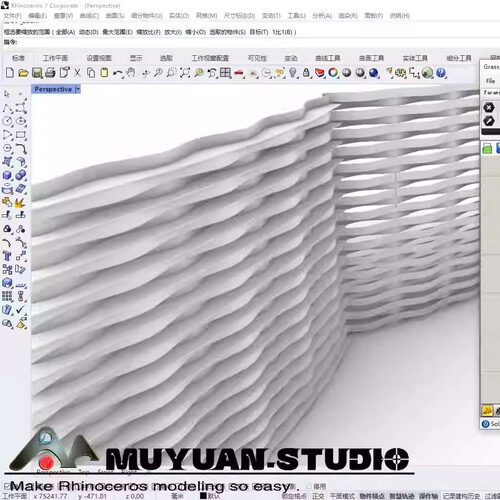Click the blue sphere Render icon
The height and width of the screenshot is (500, 500).
coord(374,73)
